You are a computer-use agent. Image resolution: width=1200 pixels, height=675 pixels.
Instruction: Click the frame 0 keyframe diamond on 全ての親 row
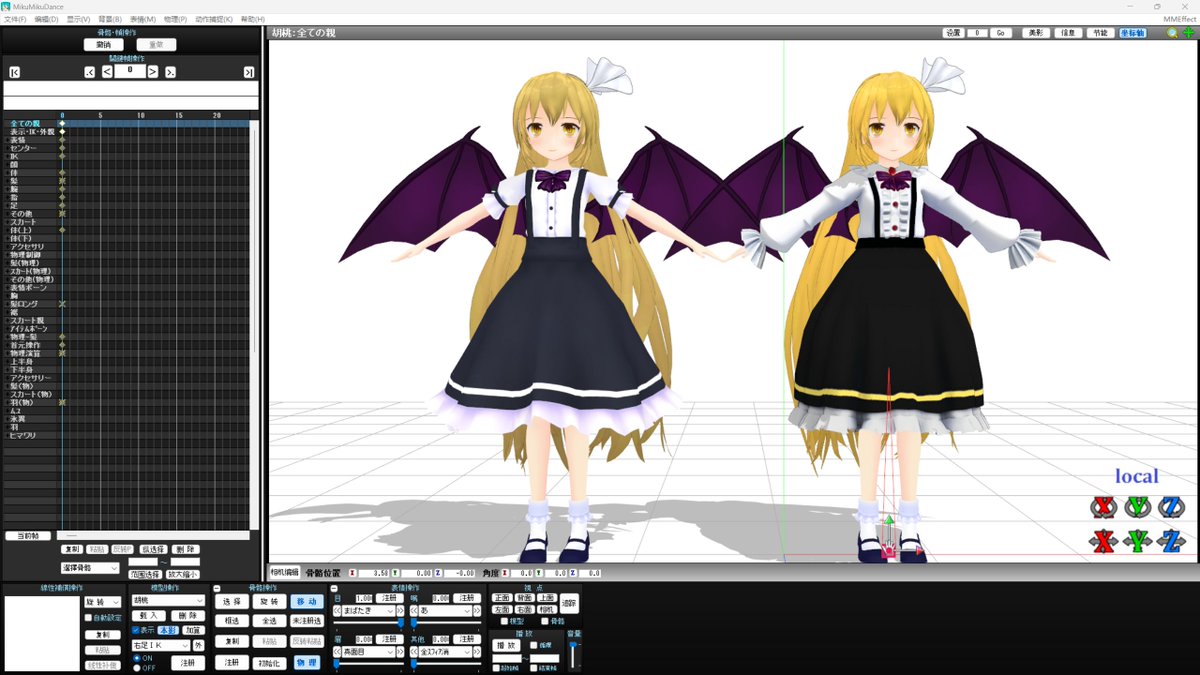point(62,123)
